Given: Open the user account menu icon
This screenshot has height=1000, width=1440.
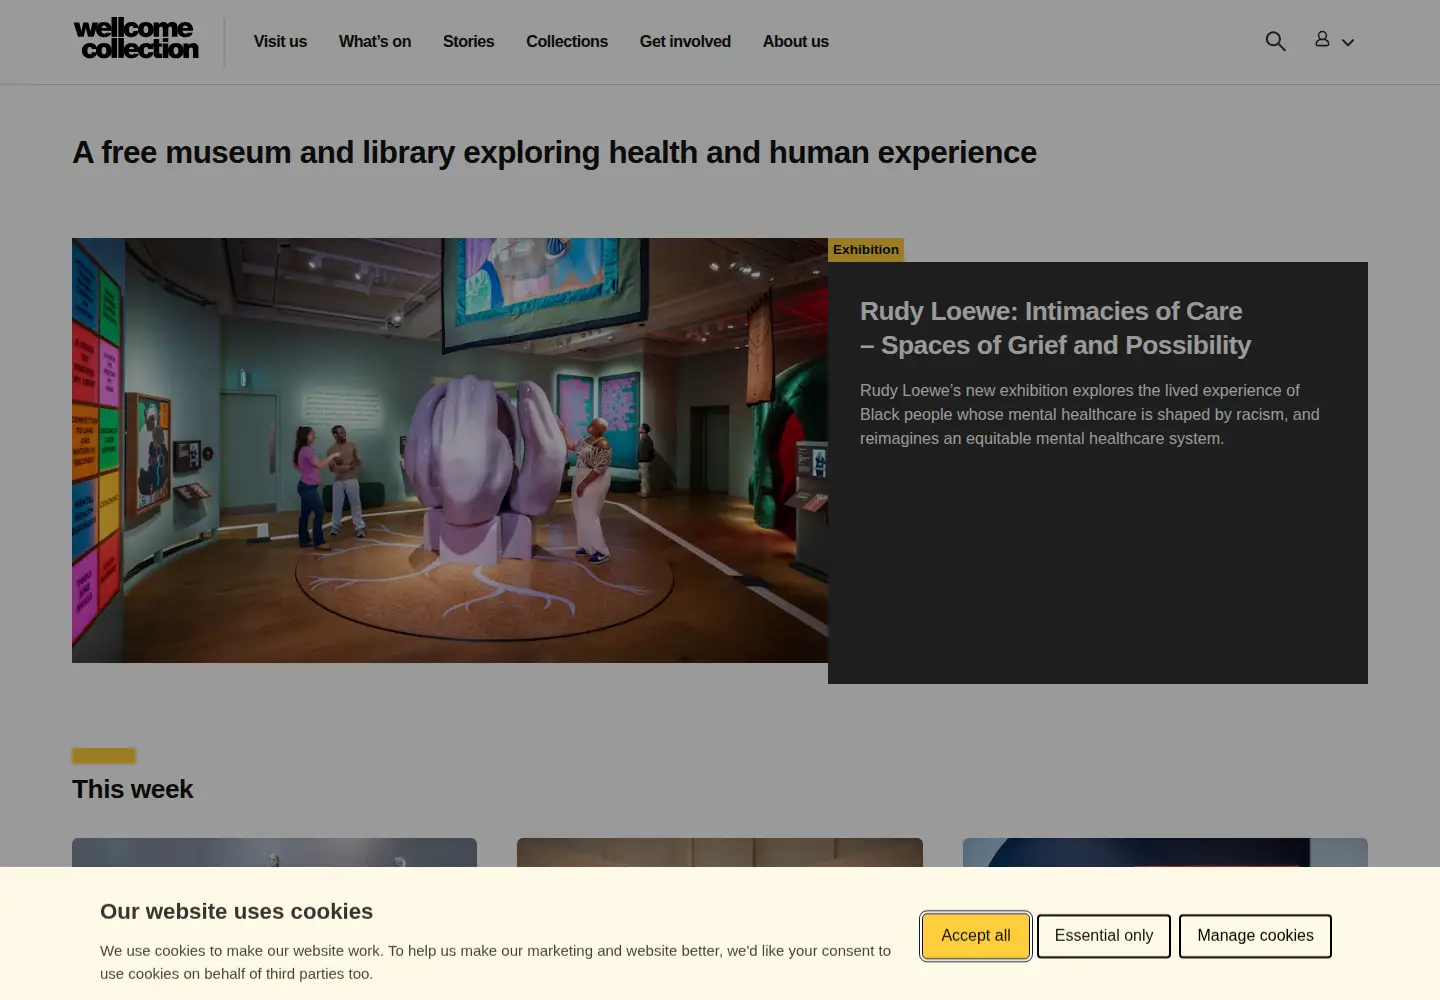Looking at the screenshot, I should pyautogui.click(x=1334, y=41).
